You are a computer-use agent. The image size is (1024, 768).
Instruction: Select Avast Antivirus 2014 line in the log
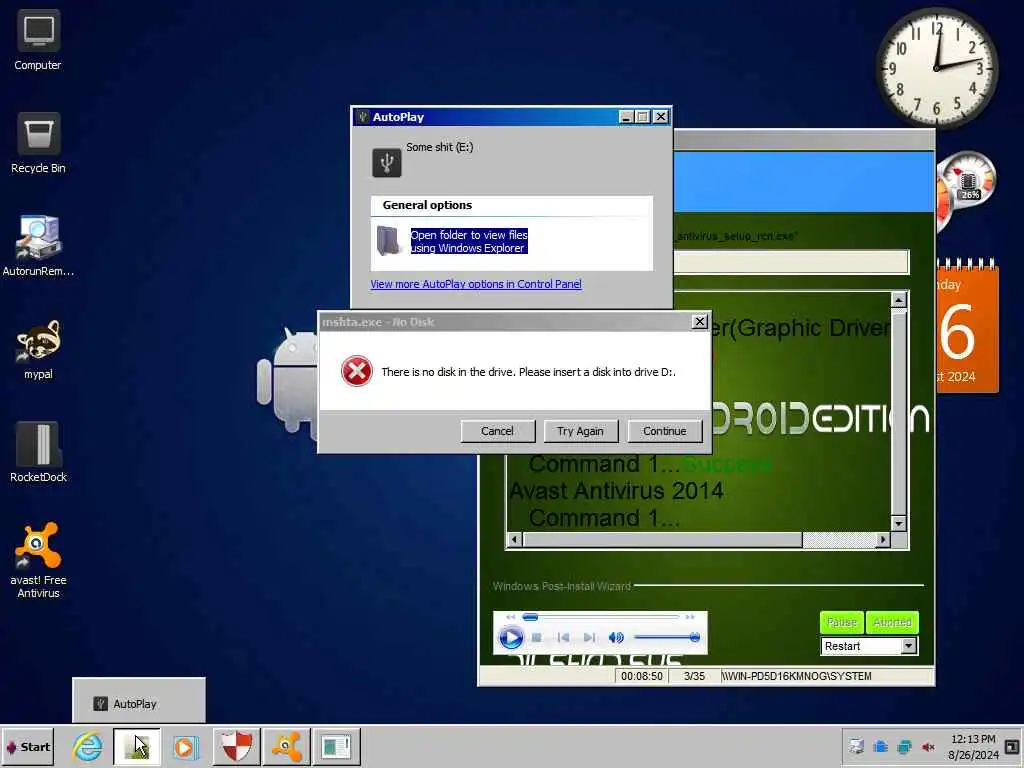click(x=616, y=491)
